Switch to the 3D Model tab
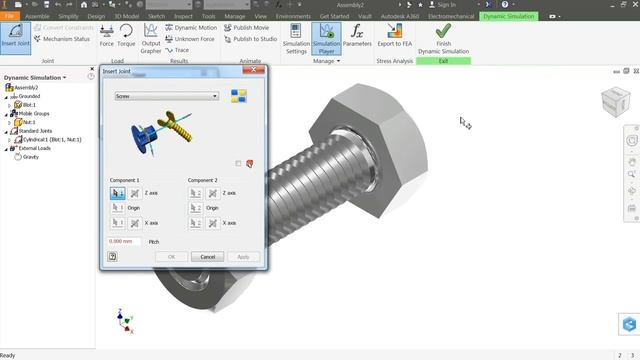640x360 pixels. [x=127, y=16]
